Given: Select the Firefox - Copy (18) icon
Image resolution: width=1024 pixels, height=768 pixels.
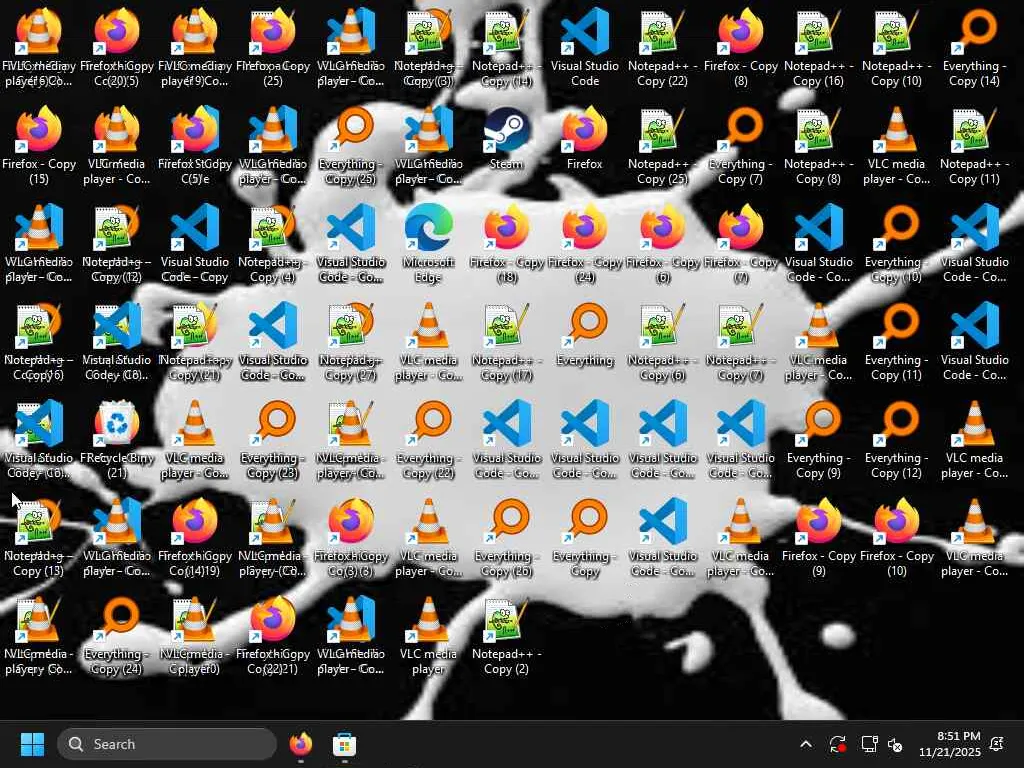Looking at the screenshot, I should [506, 244].
